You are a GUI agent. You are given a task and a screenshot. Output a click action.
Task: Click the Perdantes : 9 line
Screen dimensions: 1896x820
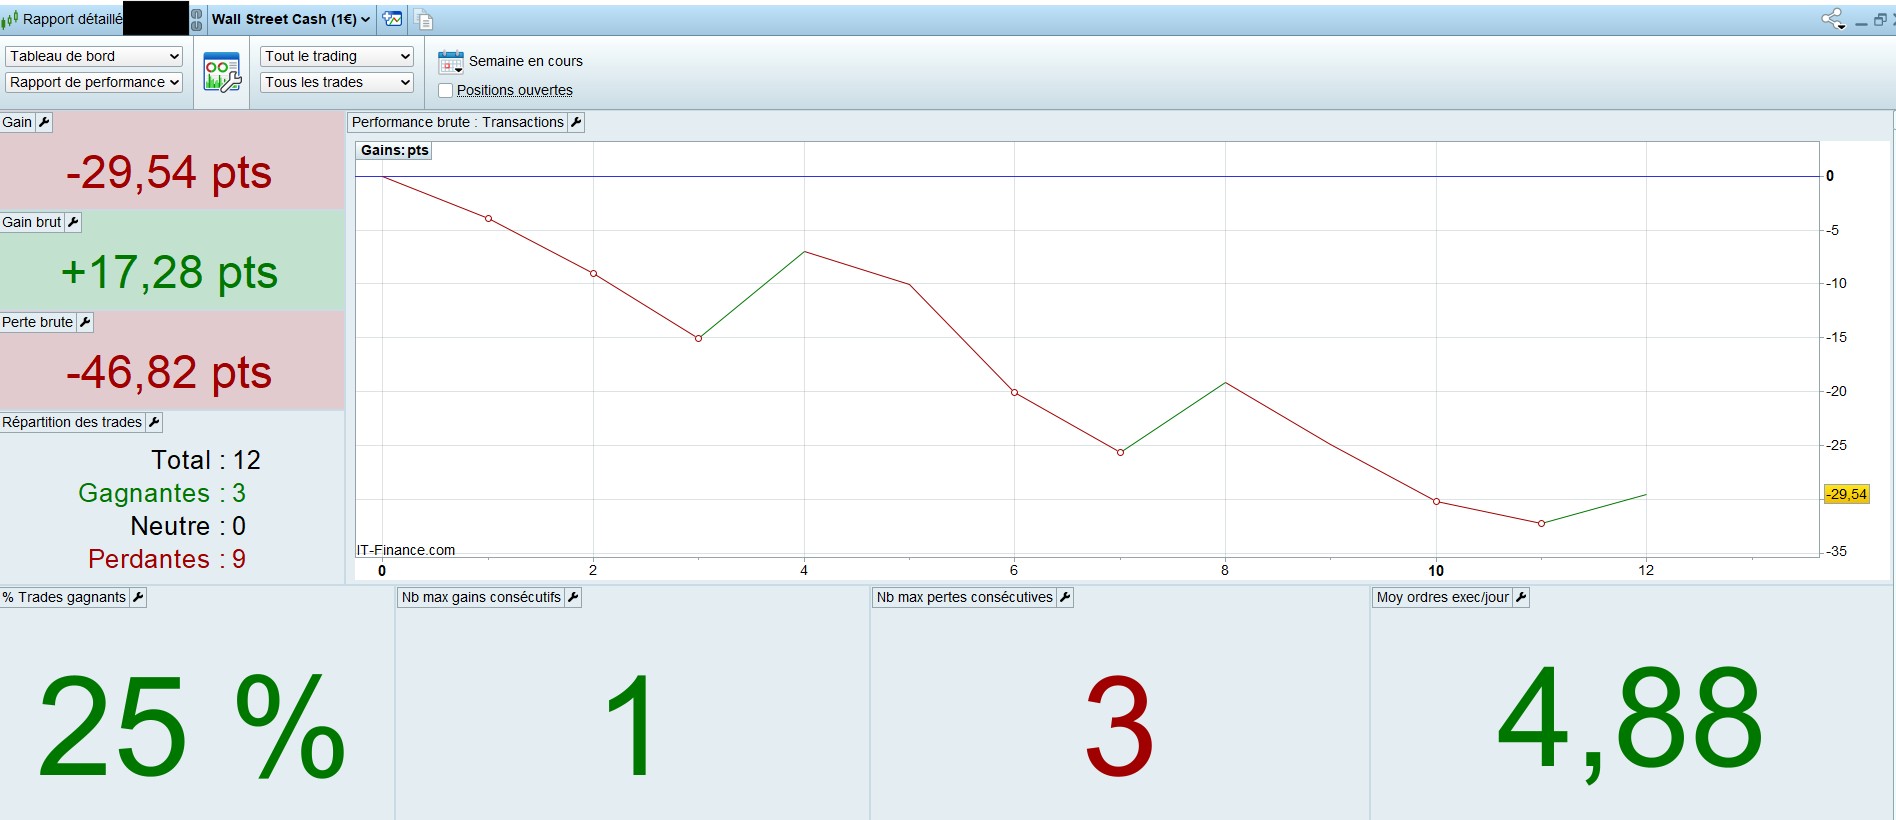pyautogui.click(x=167, y=559)
